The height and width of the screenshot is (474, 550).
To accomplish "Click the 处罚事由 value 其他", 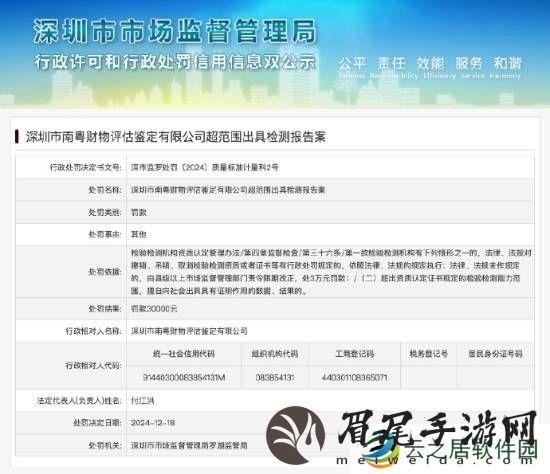I will click(x=139, y=234).
